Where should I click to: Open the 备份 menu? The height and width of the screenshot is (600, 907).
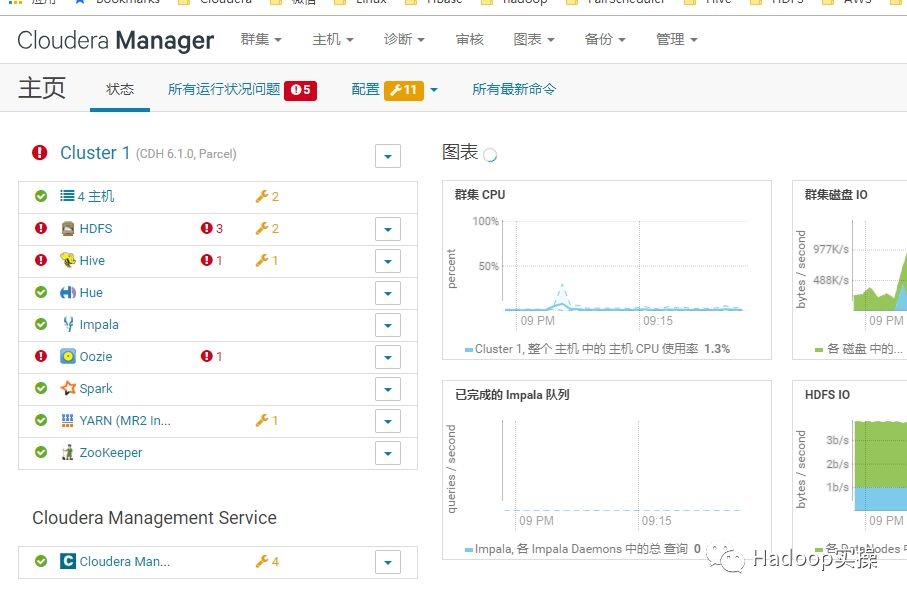pos(605,39)
